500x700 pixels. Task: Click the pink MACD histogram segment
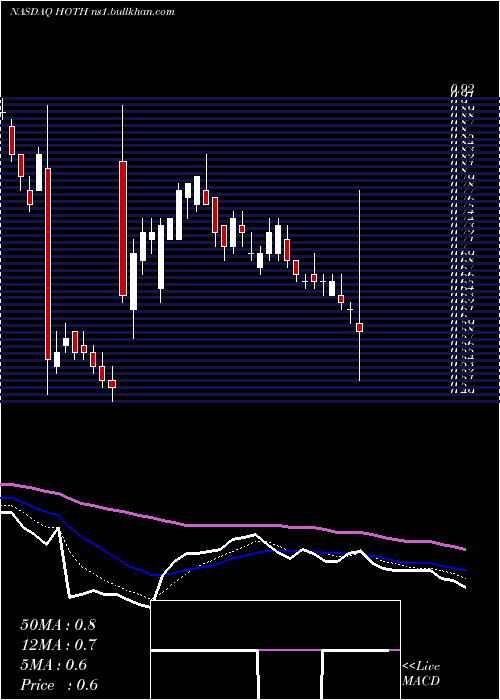click(290, 650)
